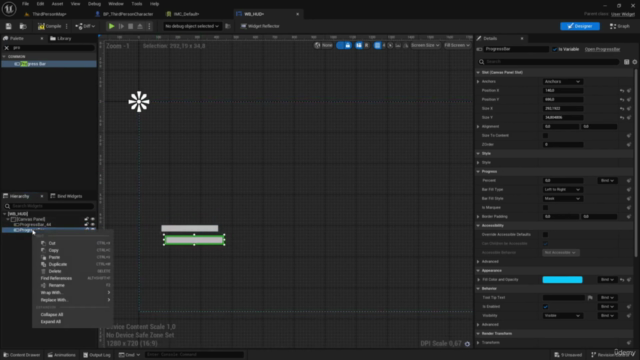
Task: Click the Unreal Engine logo icon
Action: [x=9, y=8]
